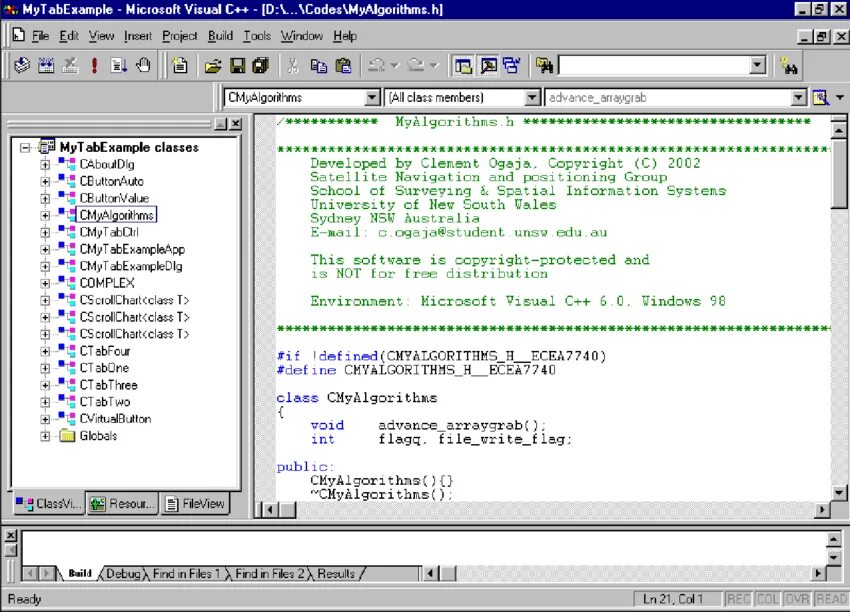850x612 pixels.
Task: Open the Tools menu
Action: 257,36
